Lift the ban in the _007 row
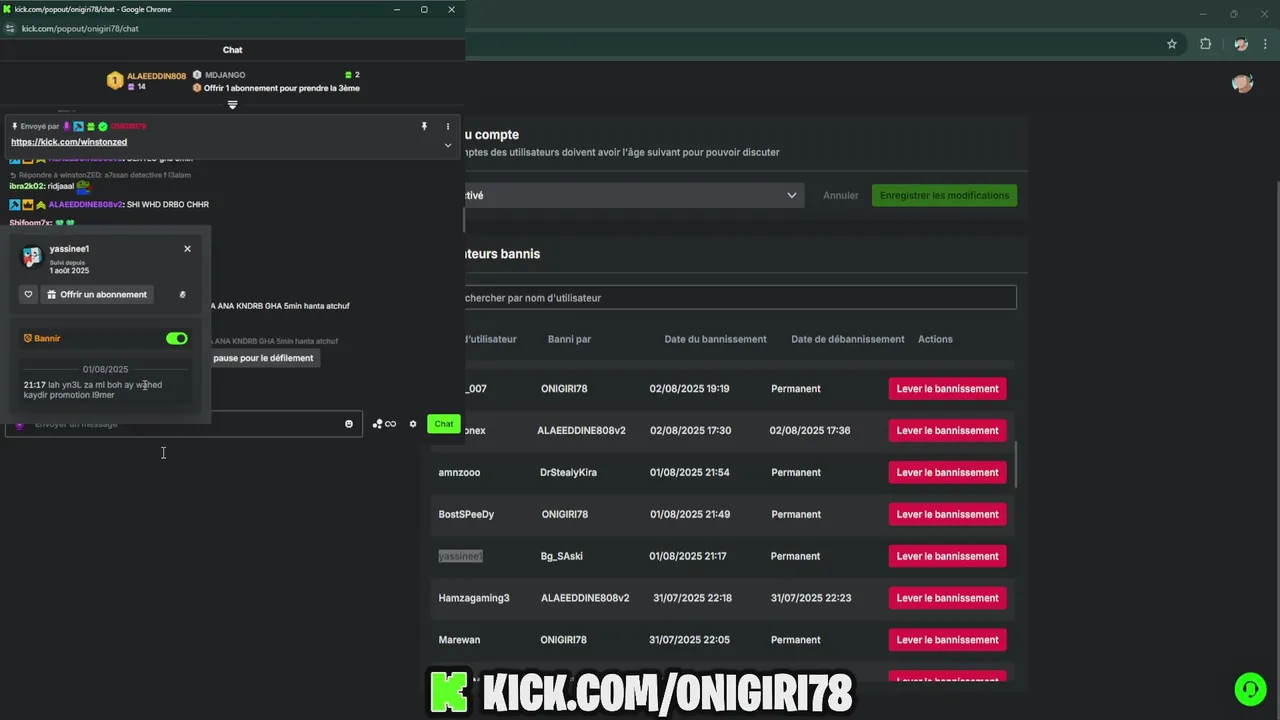The width and height of the screenshot is (1280, 720). click(947, 389)
